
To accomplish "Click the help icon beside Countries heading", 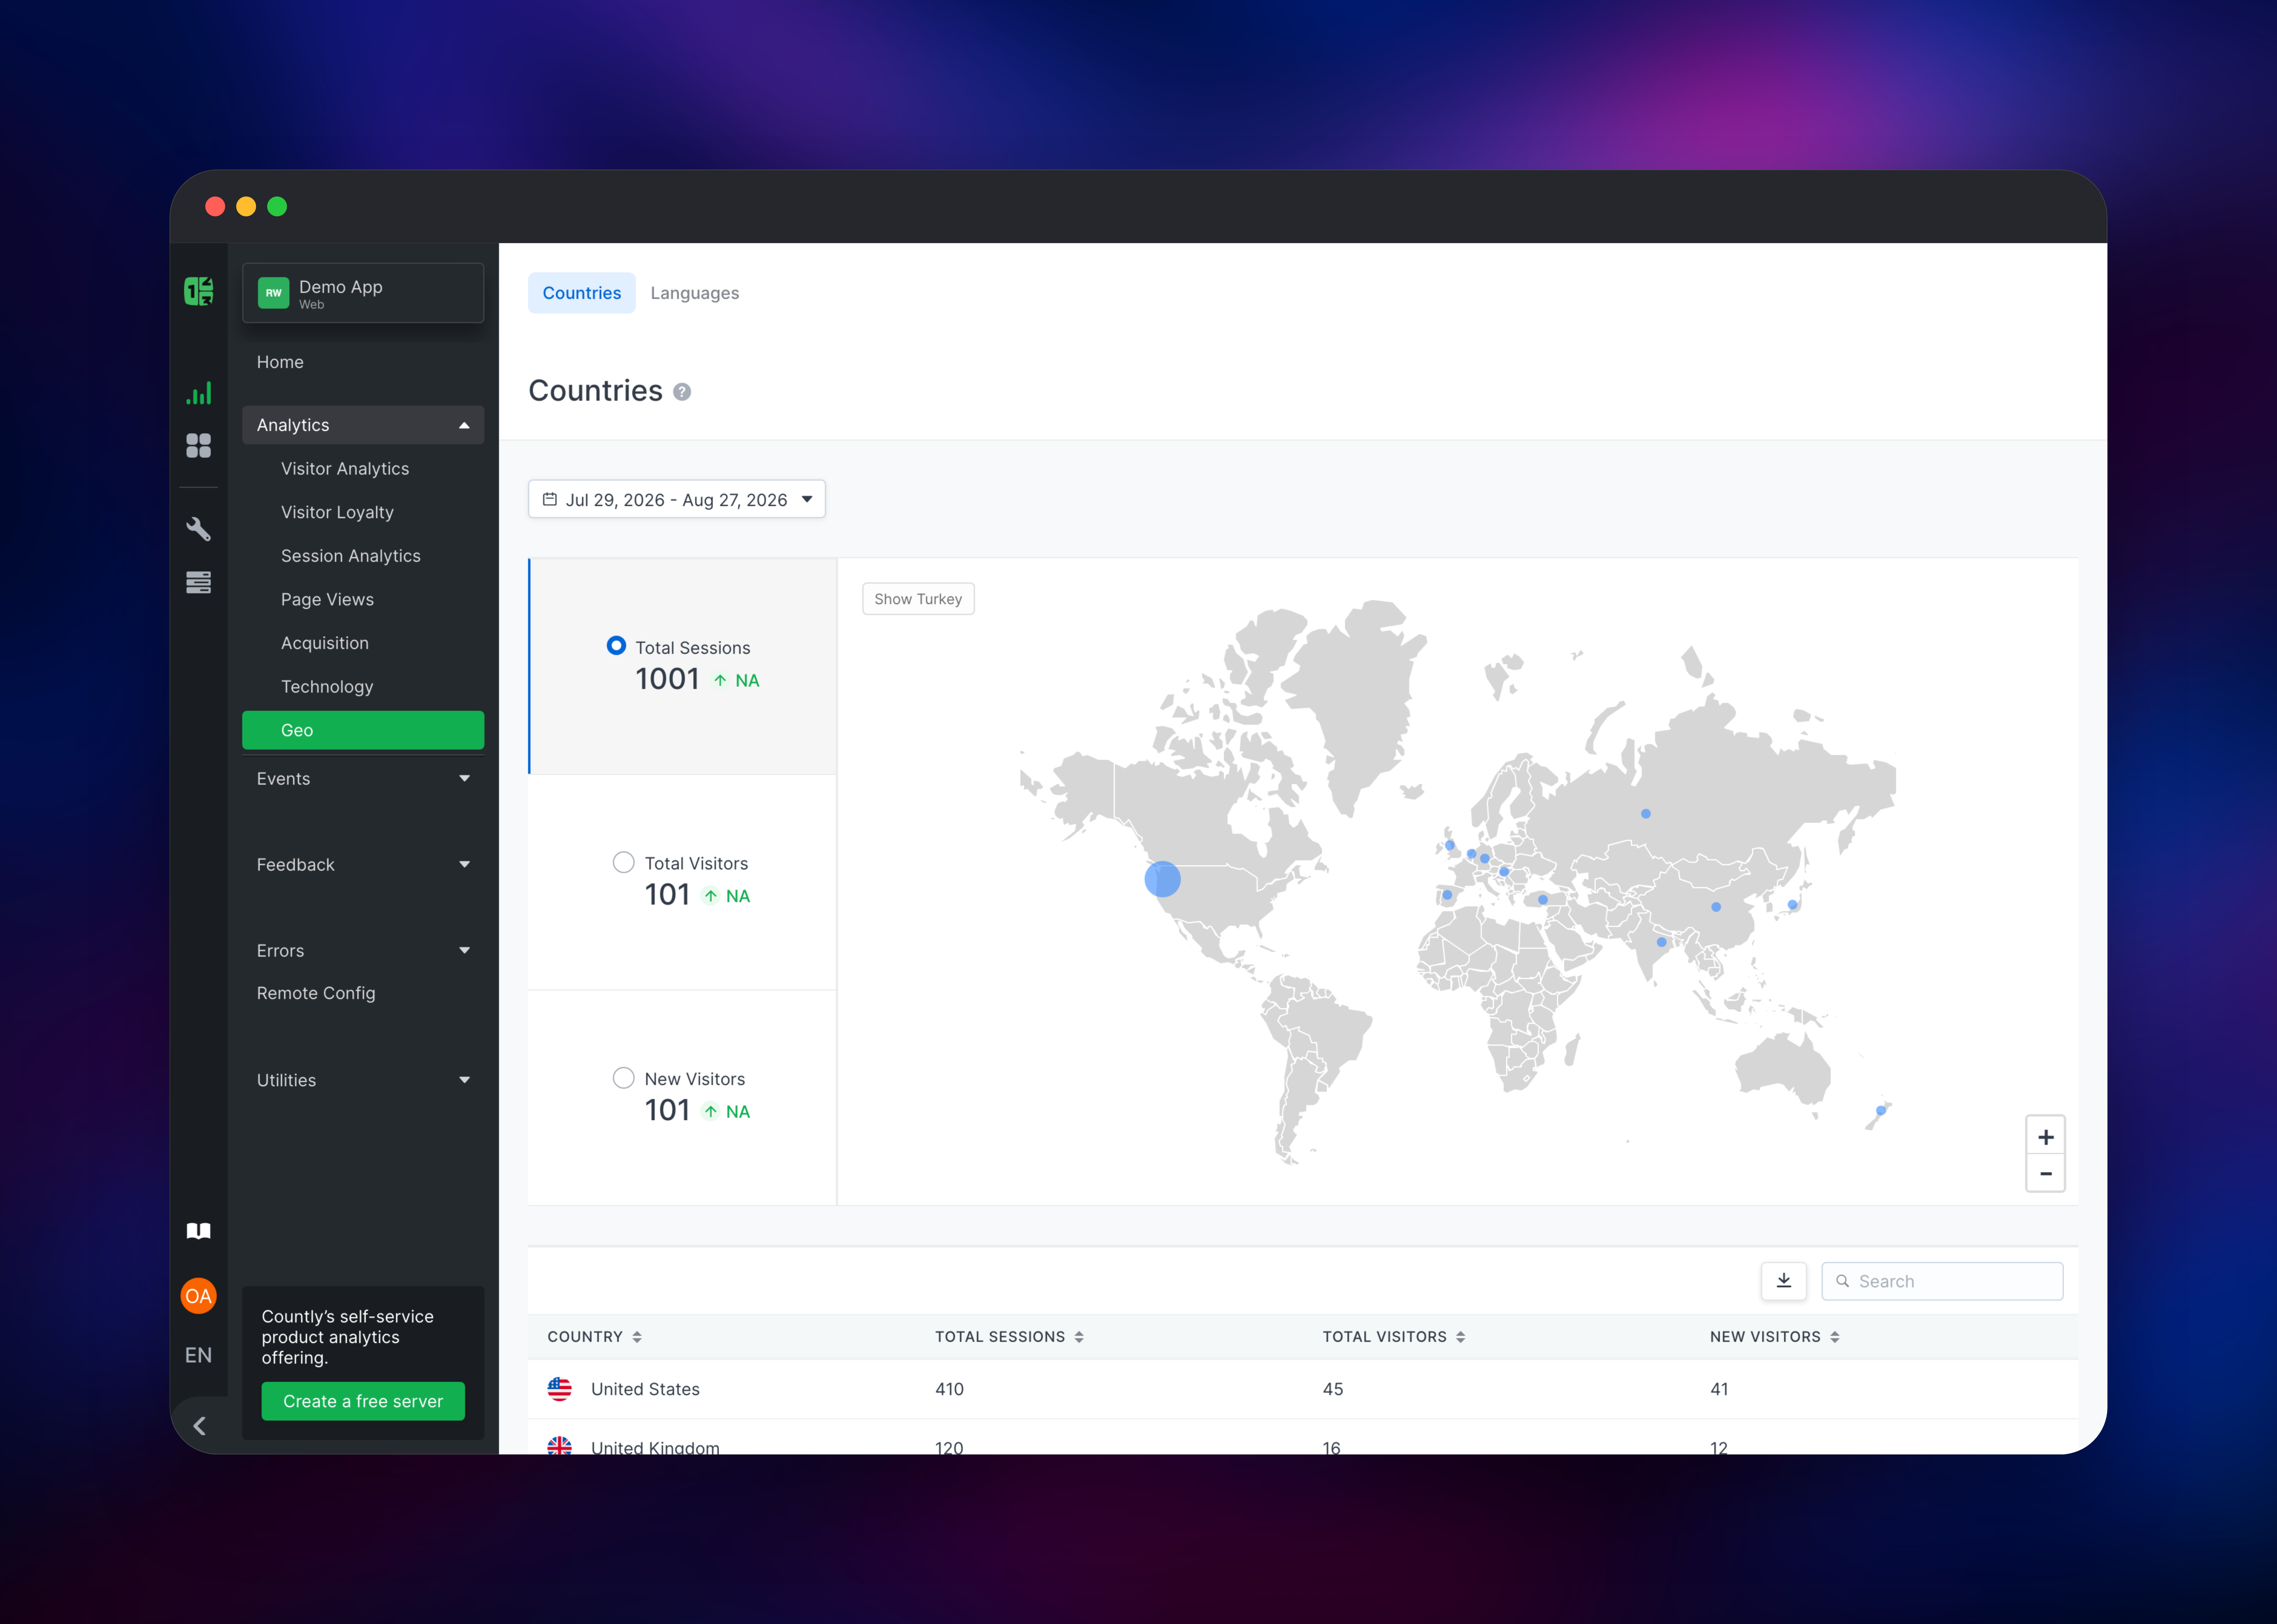I will pos(682,392).
